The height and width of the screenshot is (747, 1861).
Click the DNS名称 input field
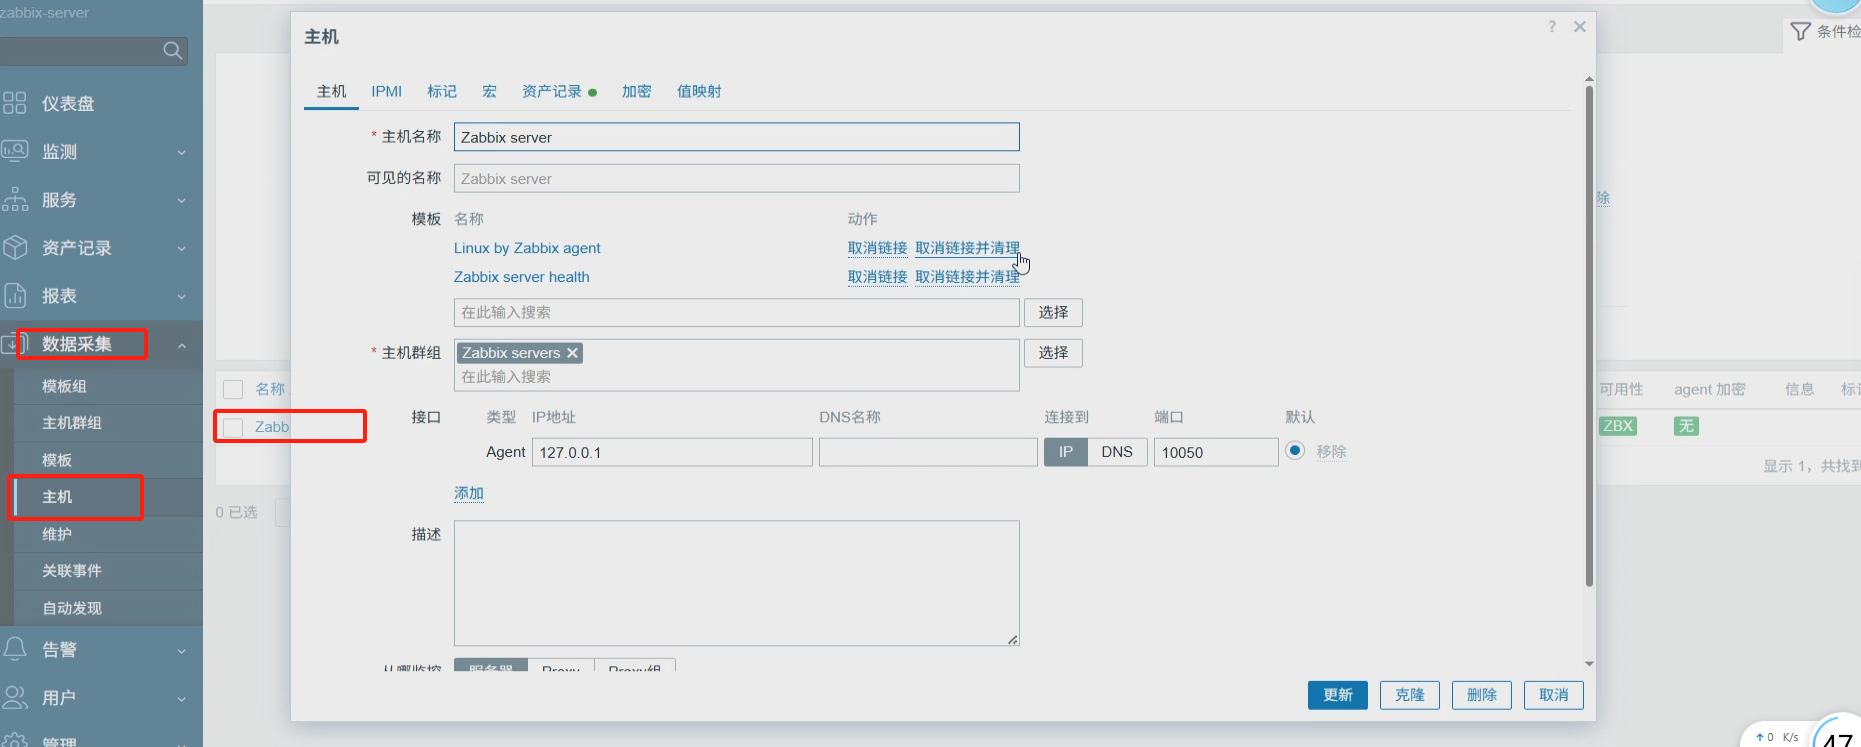(928, 452)
